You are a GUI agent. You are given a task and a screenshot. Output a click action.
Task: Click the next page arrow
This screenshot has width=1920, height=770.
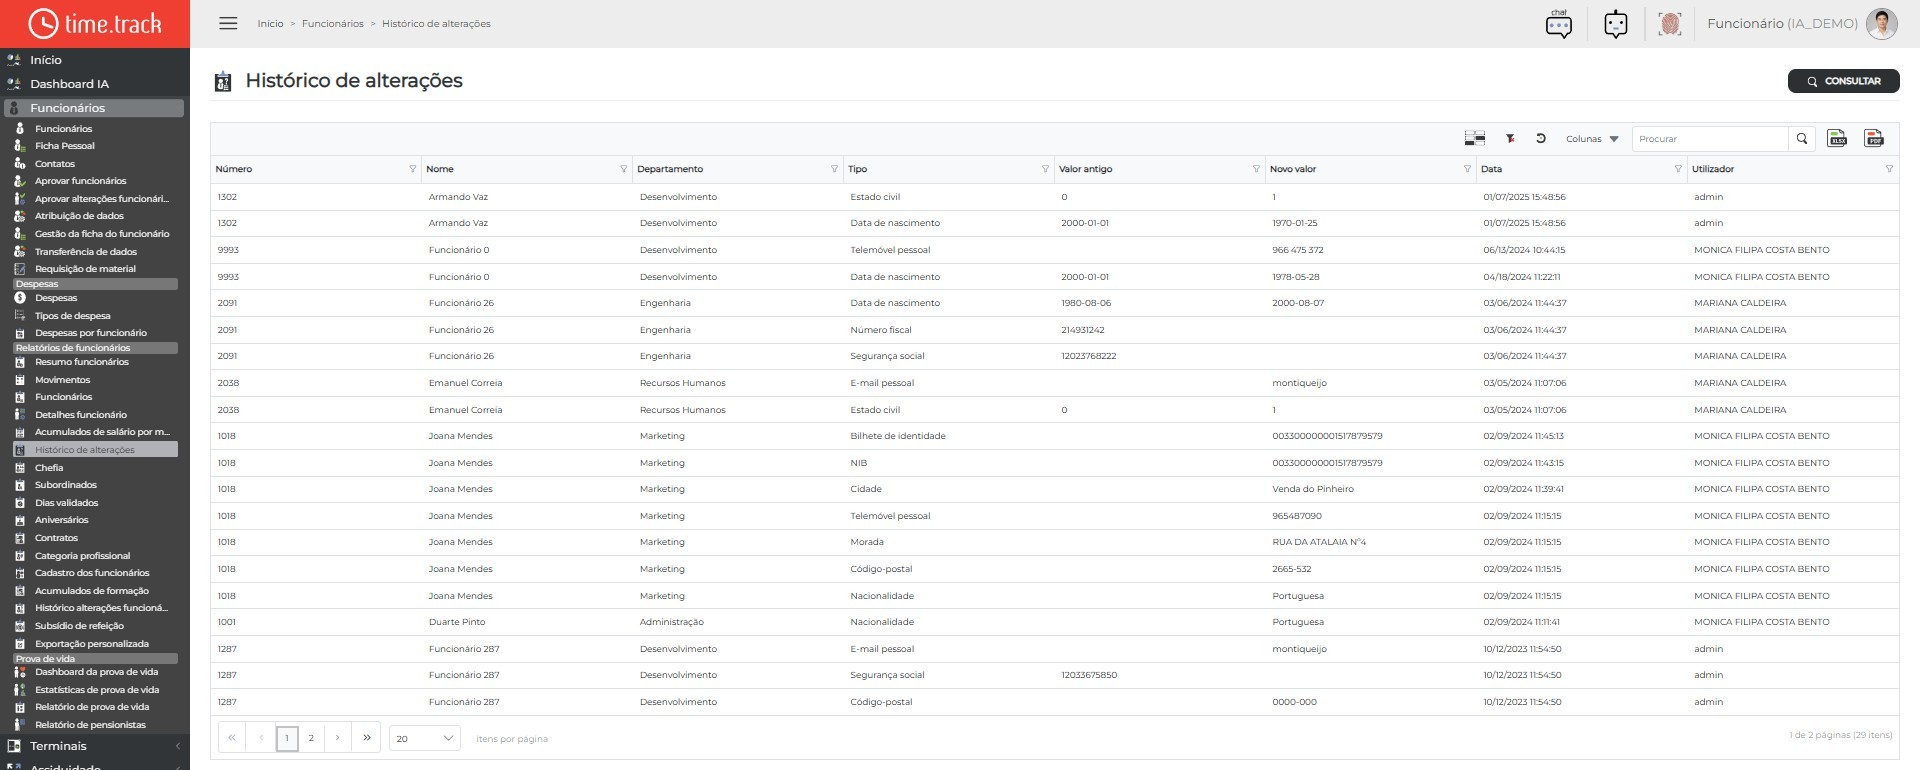click(x=338, y=738)
